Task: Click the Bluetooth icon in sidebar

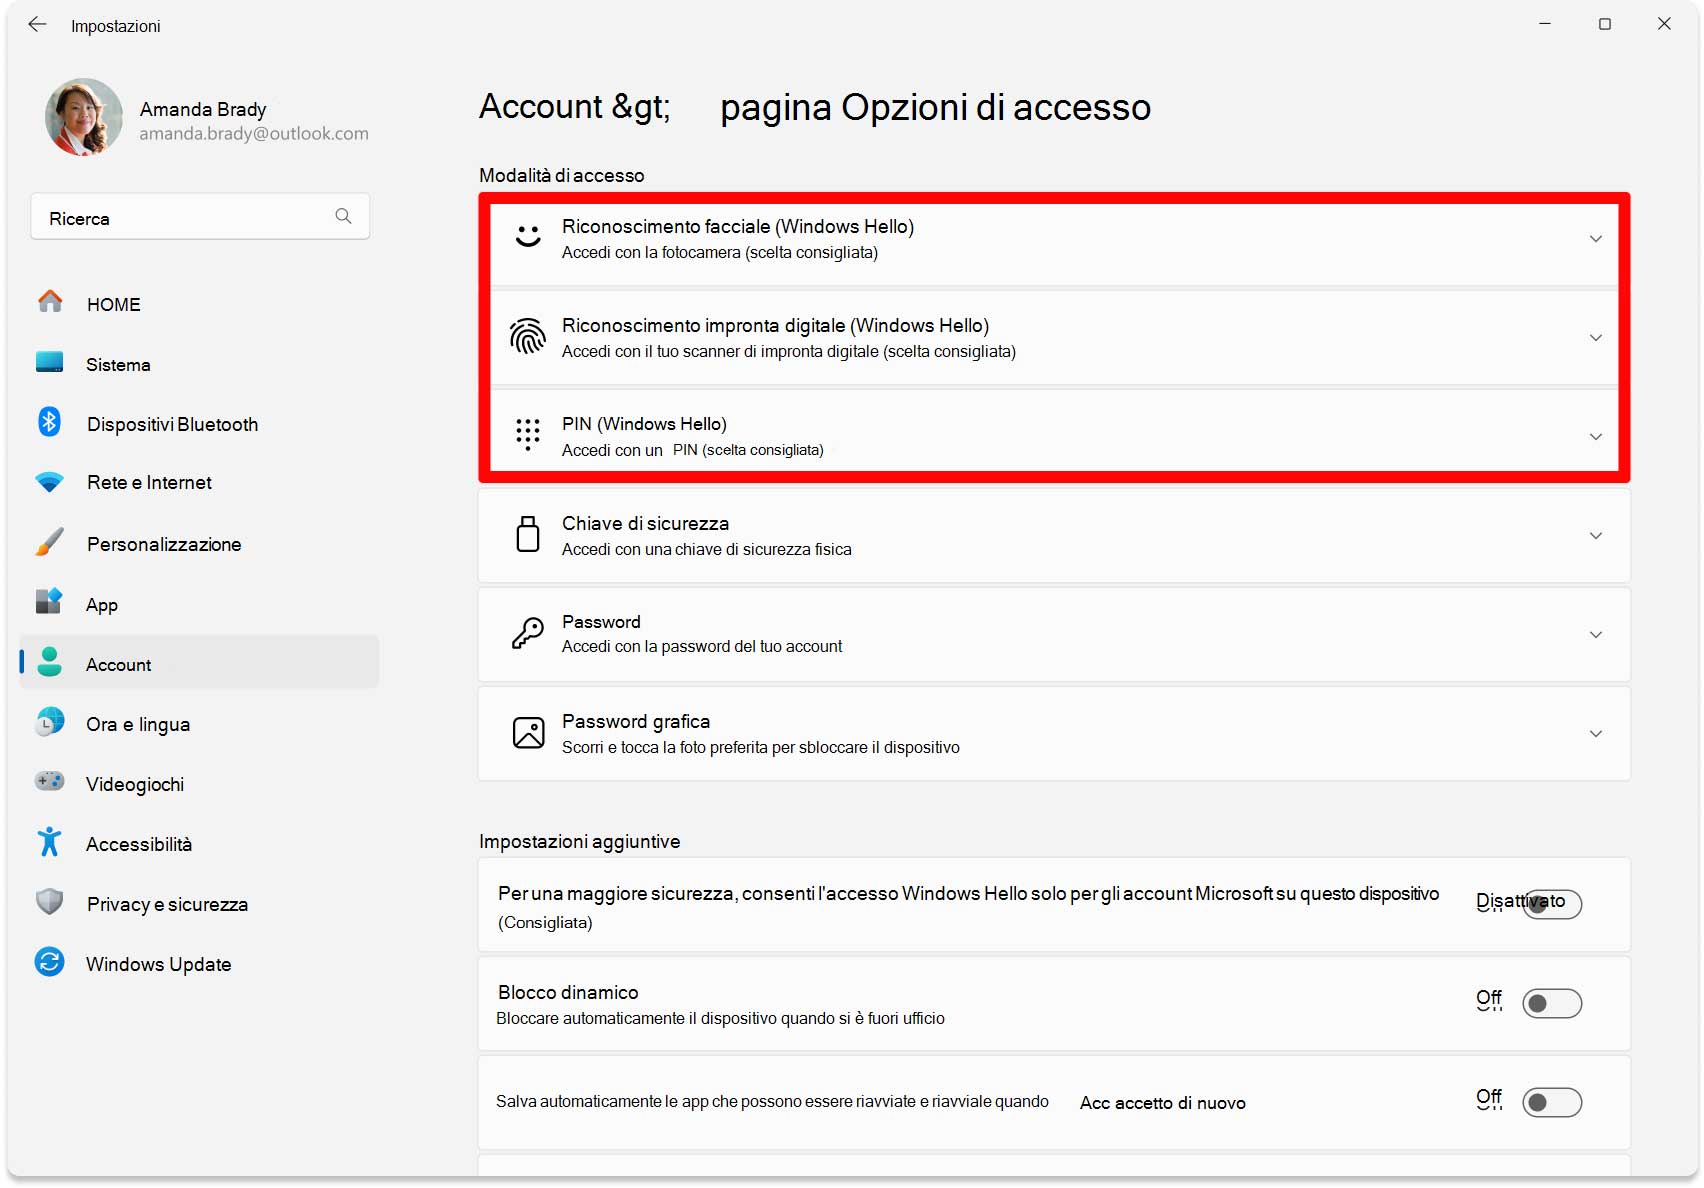Action: [49, 422]
